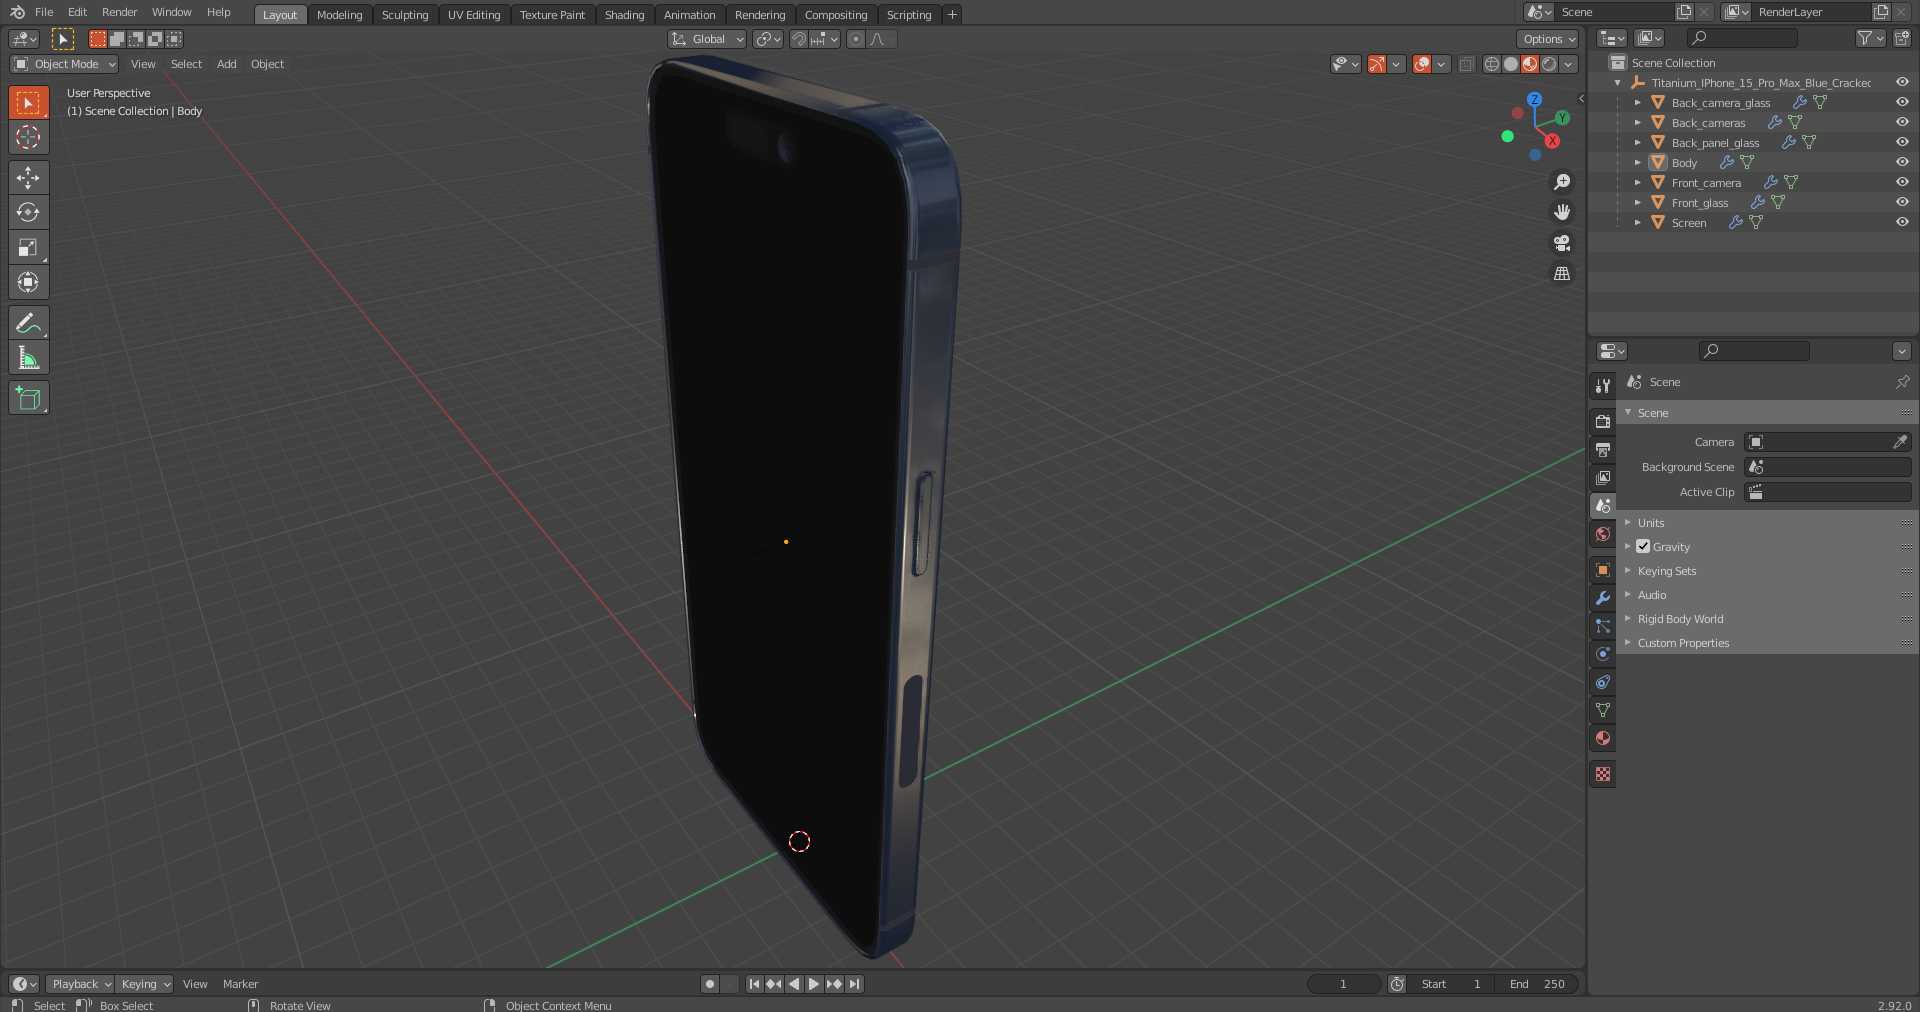Open the Output properties tab
Viewport: 1920px width, 1012px height.
click(1603, 449)
